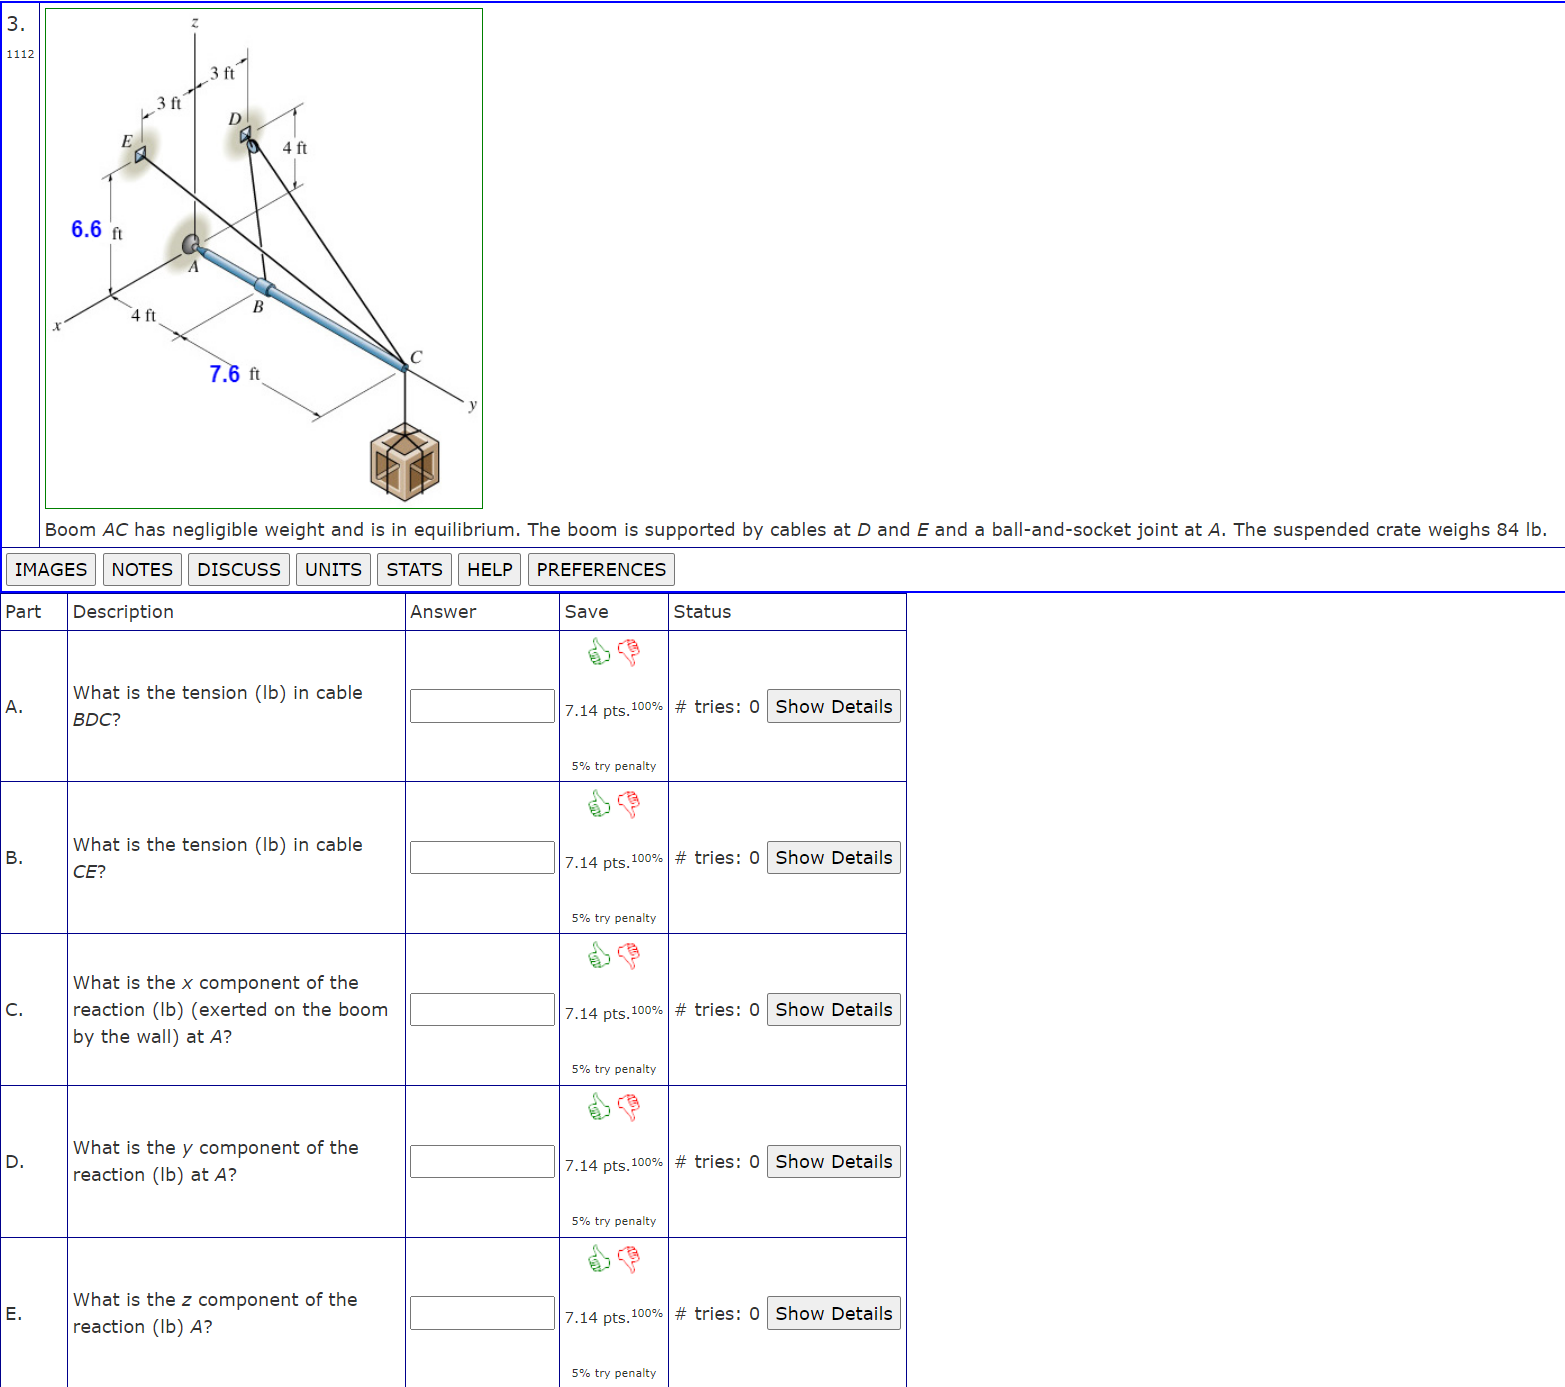The height and width of the screenshot is (1387, 1565).
Task: Click the blue 6.6 ft dimension value
Action: [86, 229]
